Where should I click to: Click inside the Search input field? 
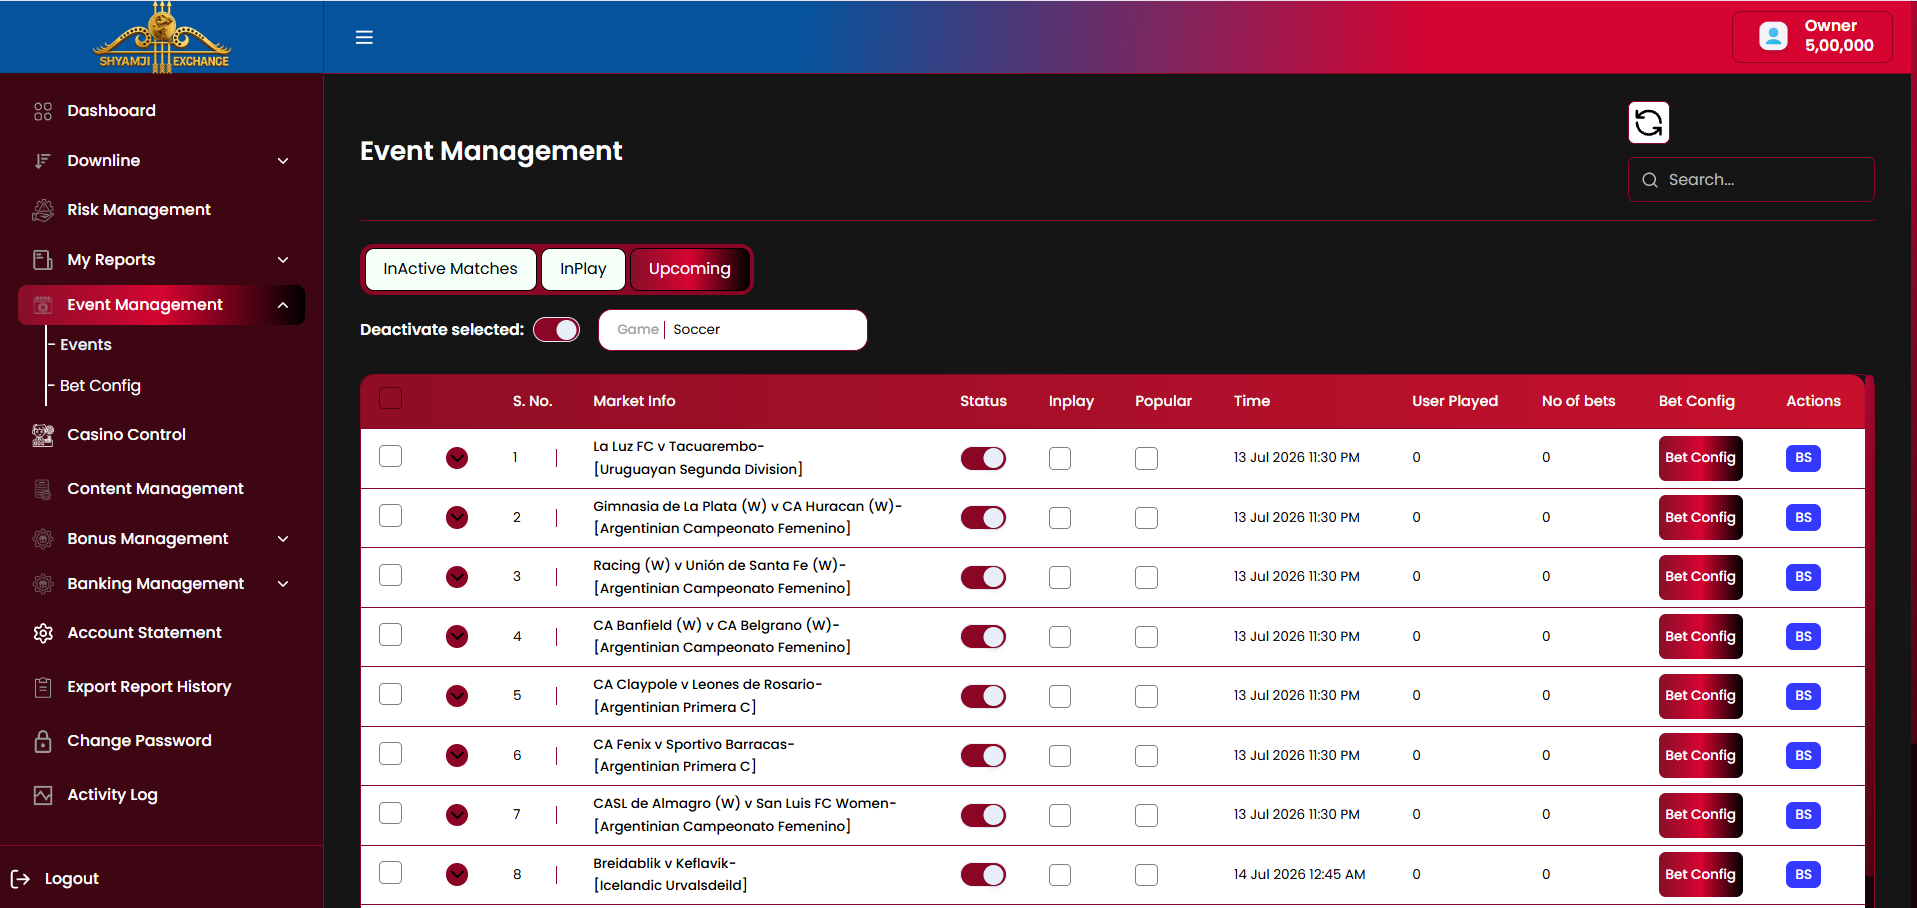click(1751, 180)
